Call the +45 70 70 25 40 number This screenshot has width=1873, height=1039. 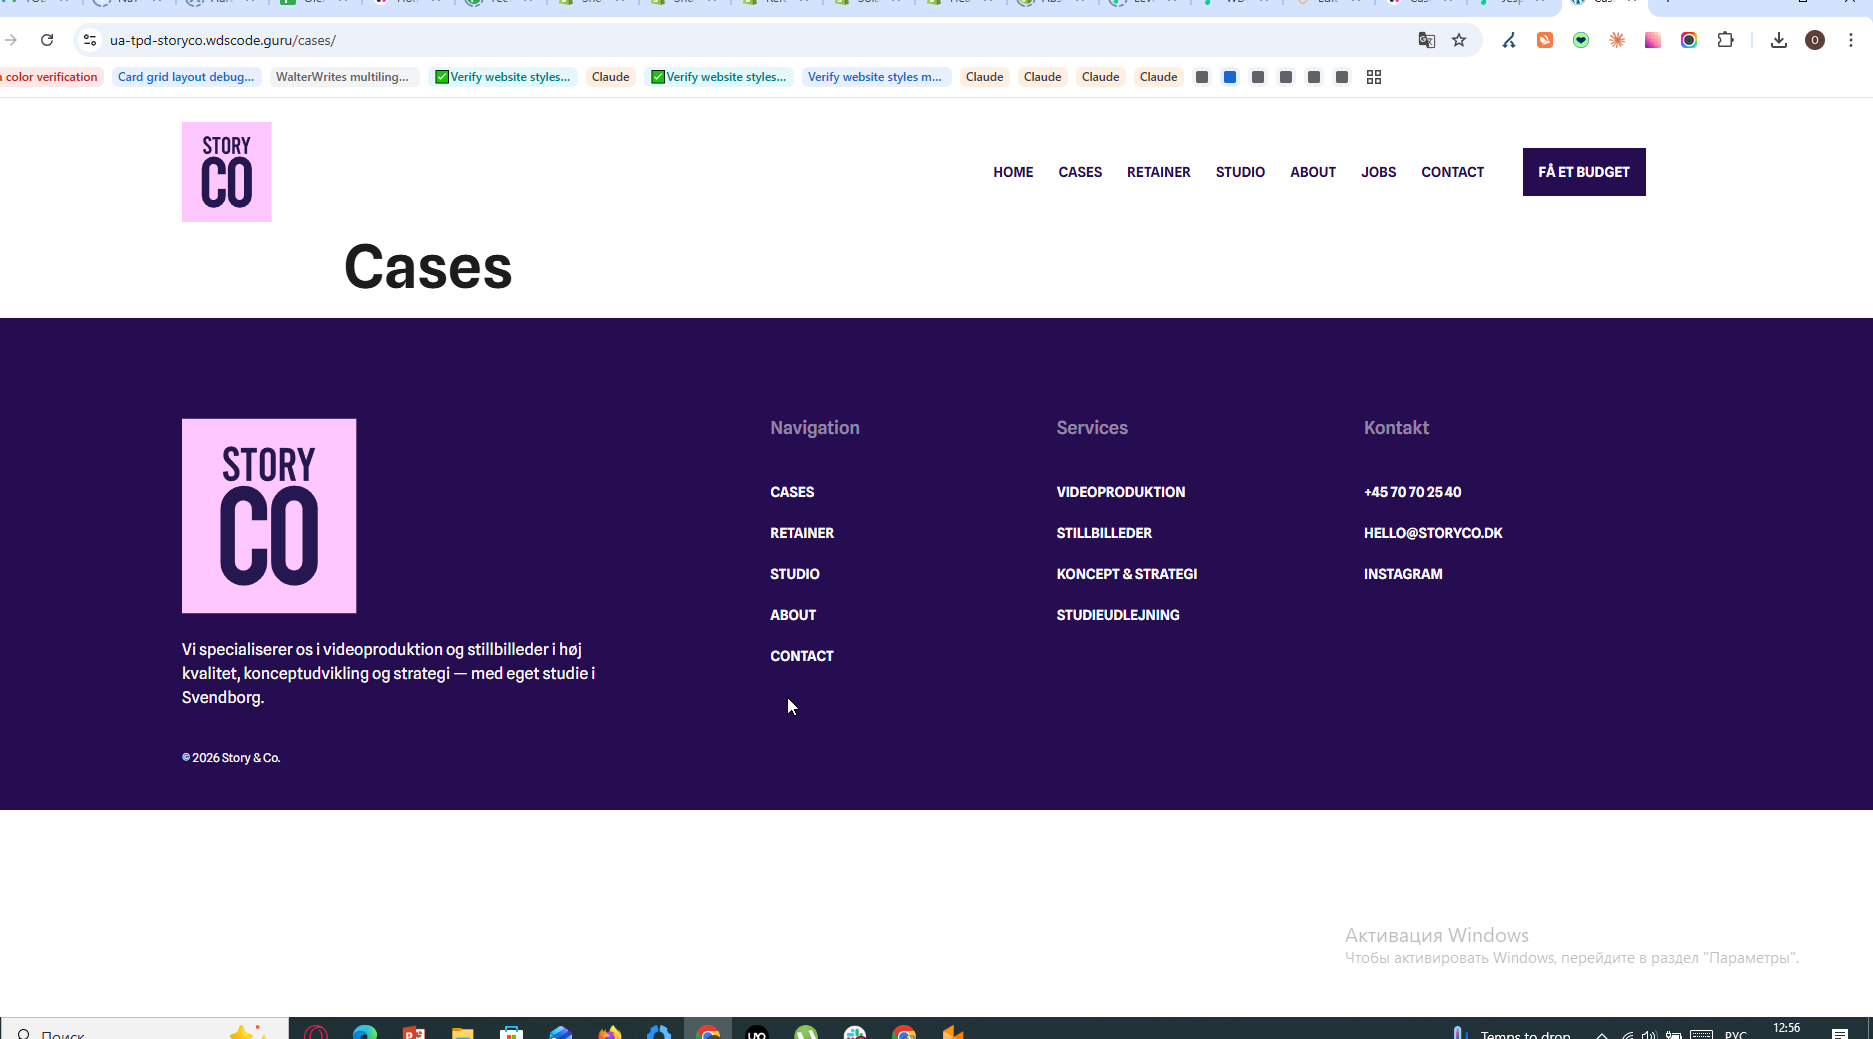click(1412, 492)
